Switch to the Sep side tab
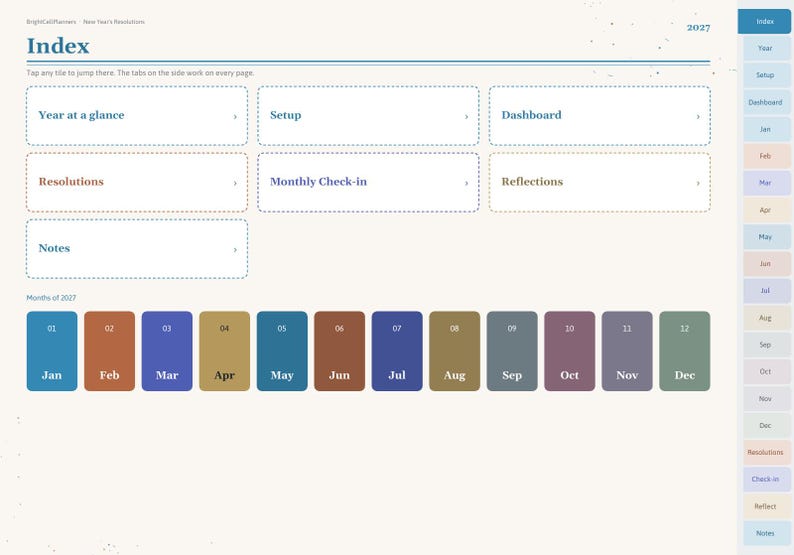794x555 pixels. point(767,344)
